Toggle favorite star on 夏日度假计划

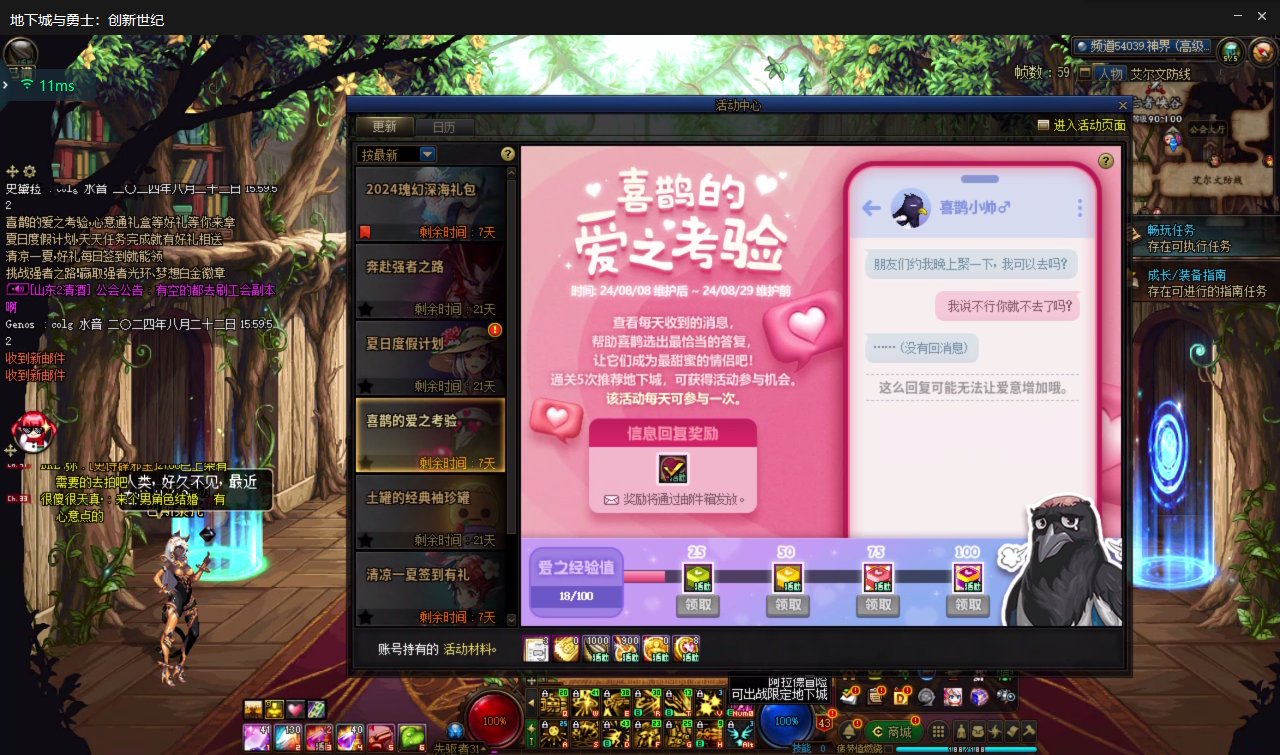click(x=366, y=386)
